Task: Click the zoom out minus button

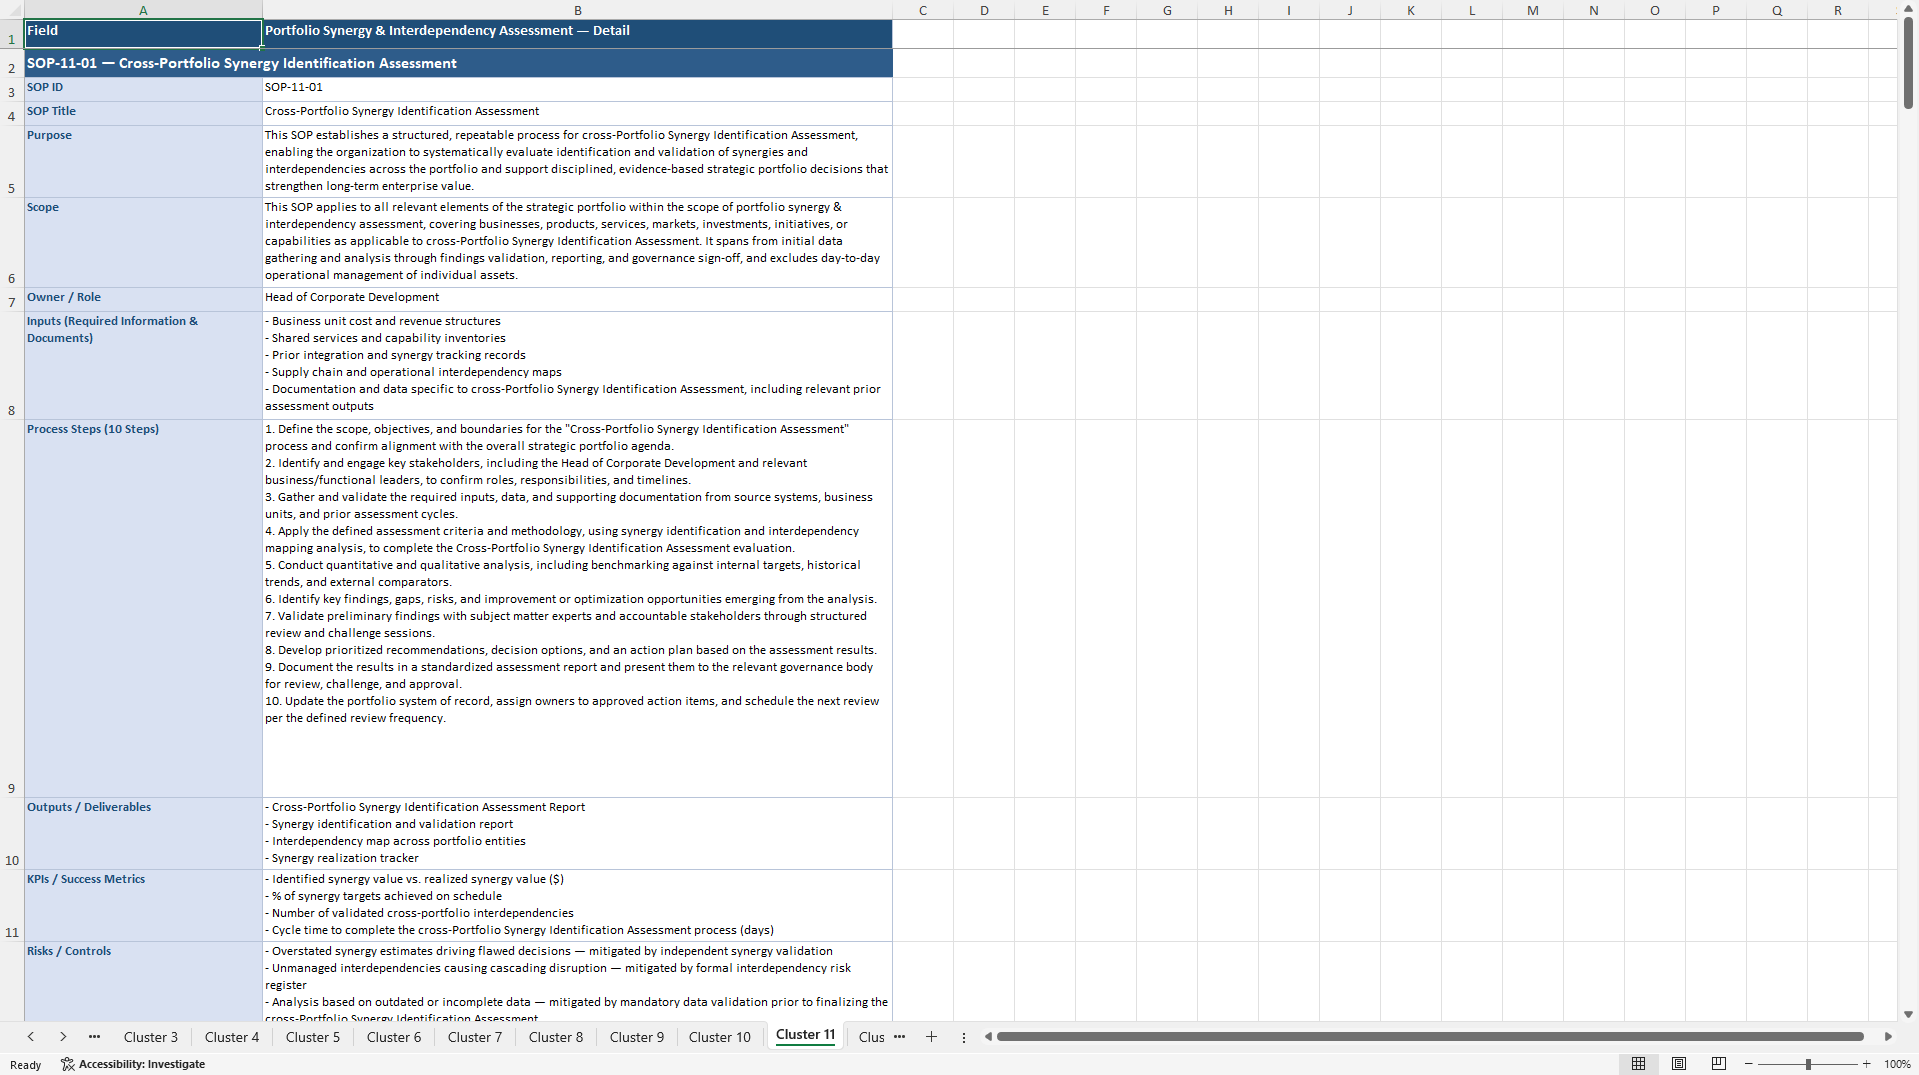Action: click(x=1749, y=1064)
